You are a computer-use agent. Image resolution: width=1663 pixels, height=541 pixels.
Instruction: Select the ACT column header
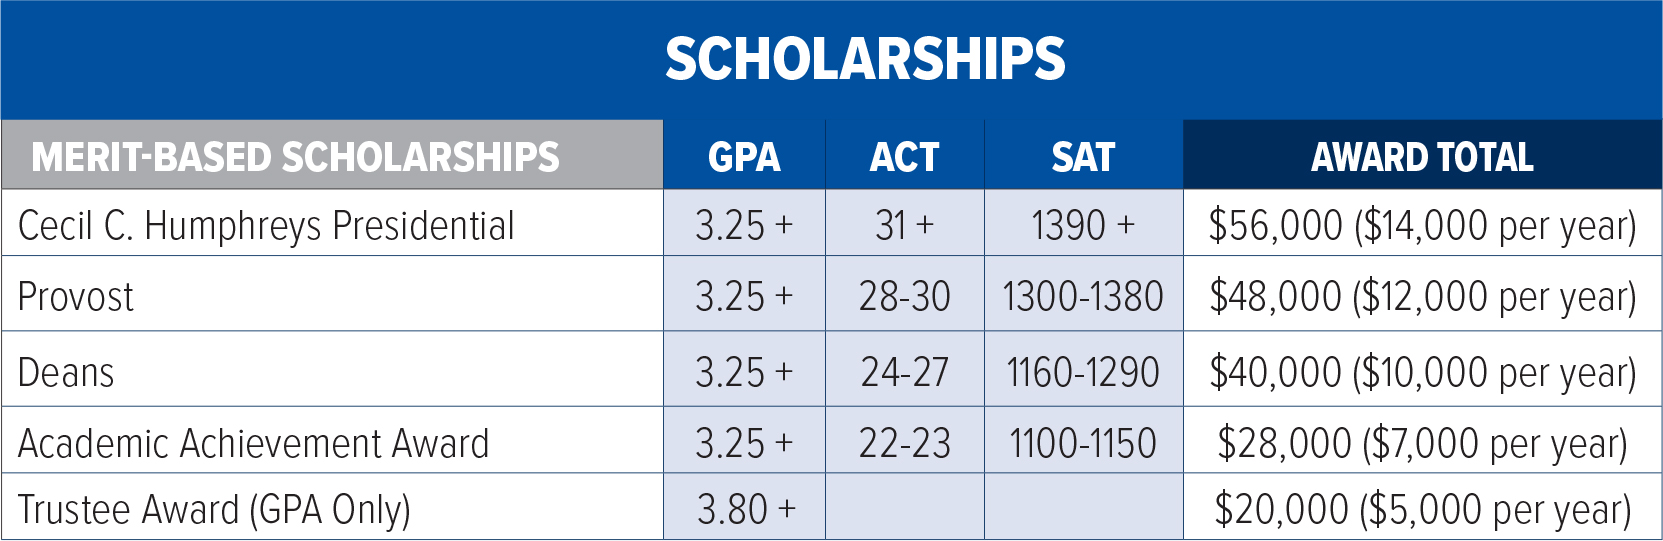[x=904, y=157]
